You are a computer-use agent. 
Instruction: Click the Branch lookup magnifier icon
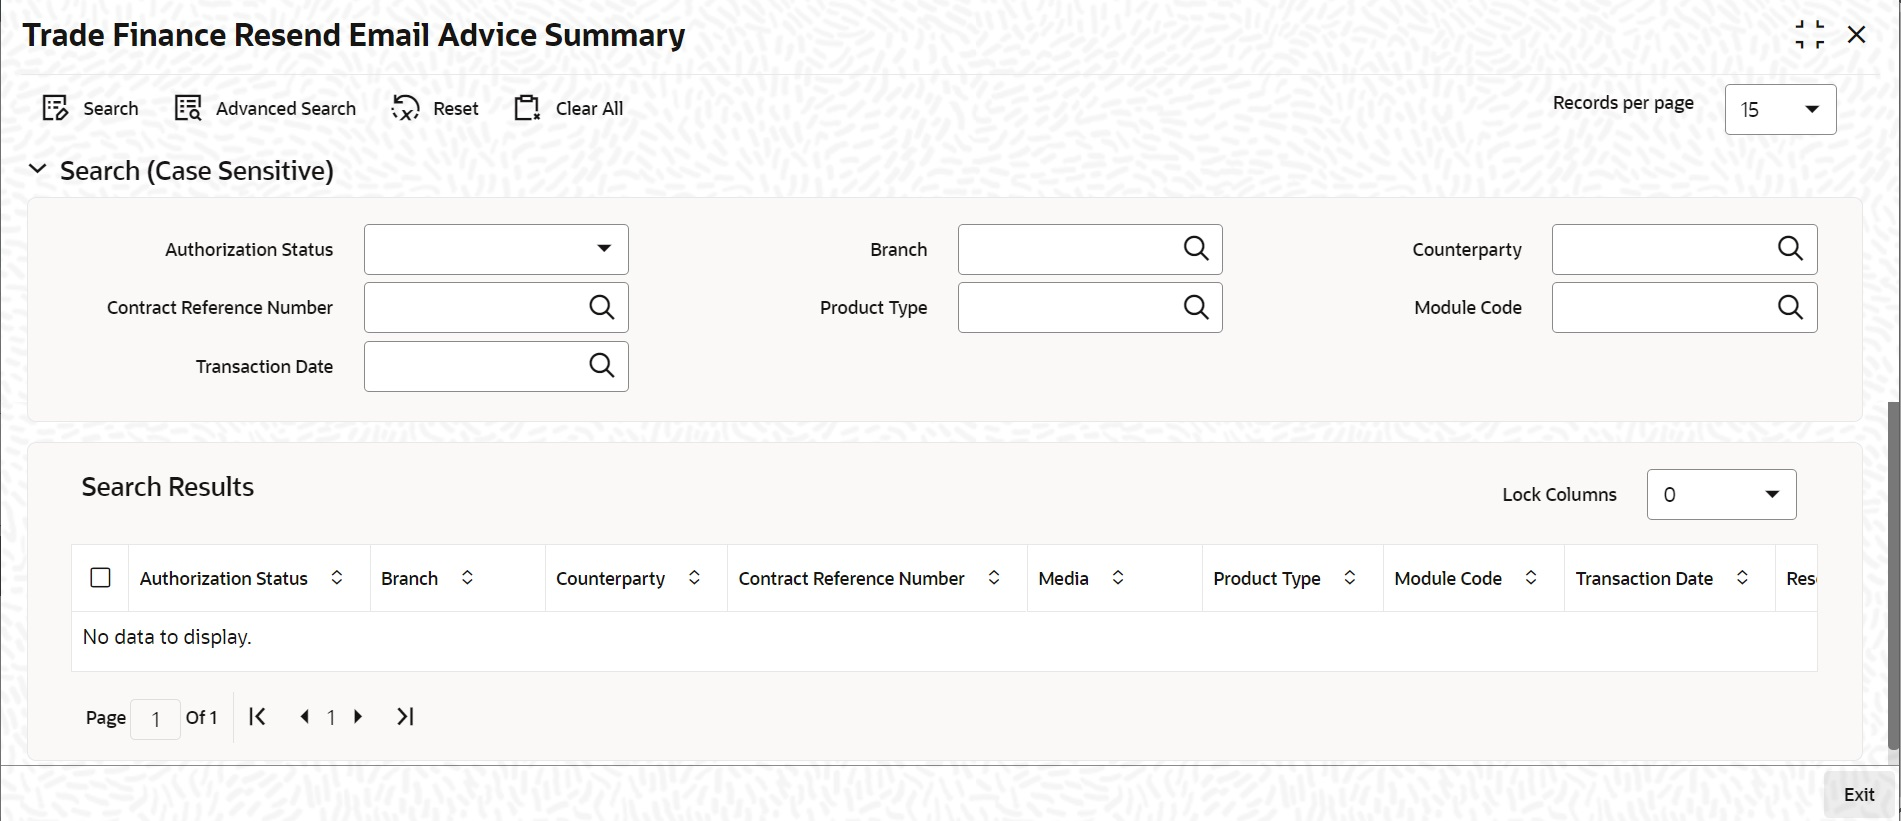click(x=1196, y=249)
